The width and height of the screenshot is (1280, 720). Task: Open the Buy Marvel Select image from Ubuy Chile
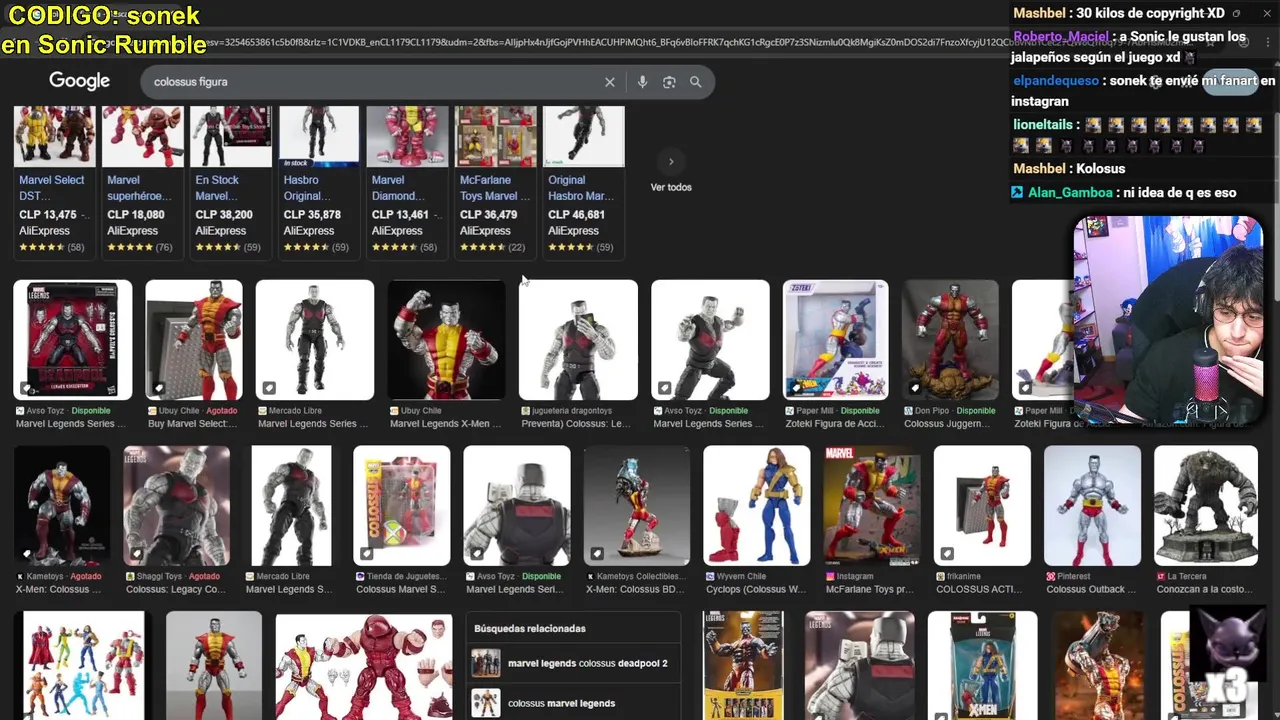pos(194,340)
